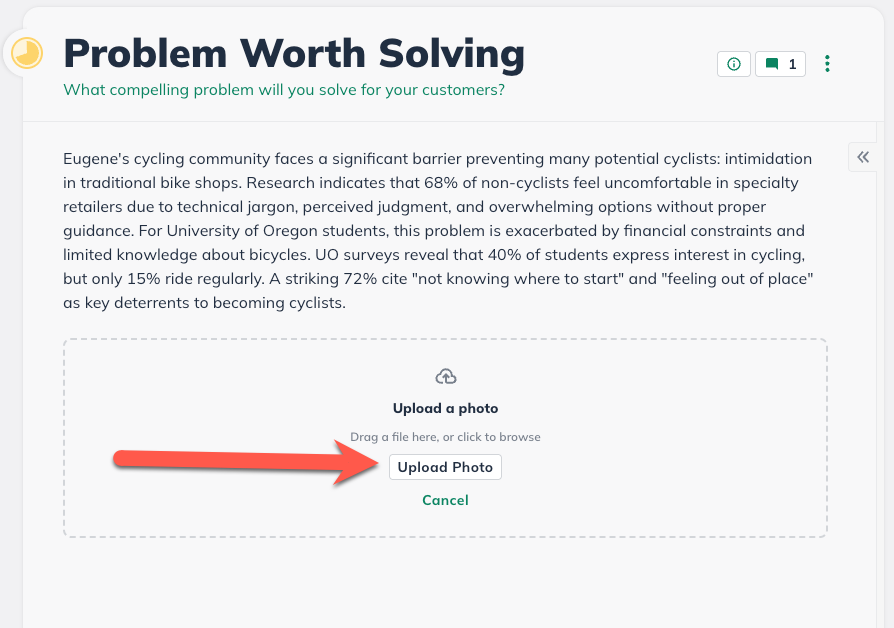This screenshot has width=894, height=628.
Task: Click the Upload Photo button
Action: (445, 467)
